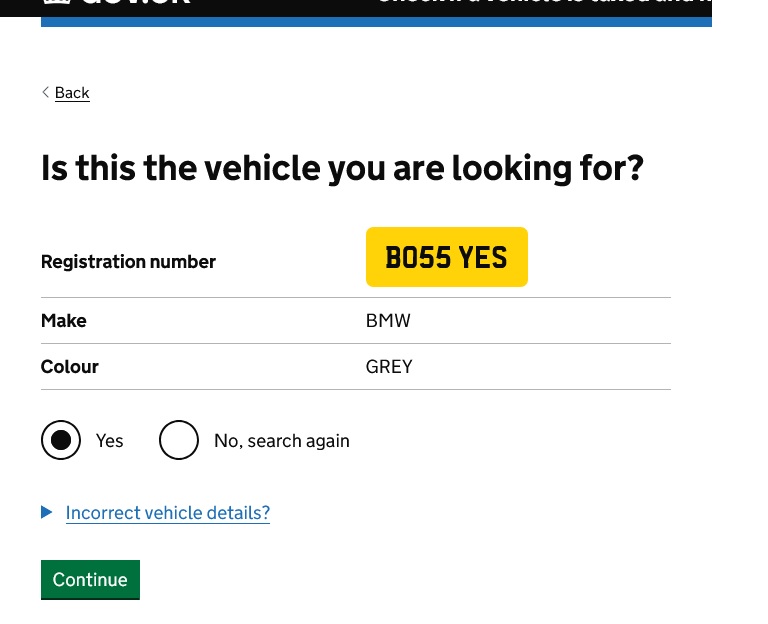The width and height of the screenshot is (768, 624).
Task: Click the Colour row label
Action: pyautogui.click(x=70, y=367)
